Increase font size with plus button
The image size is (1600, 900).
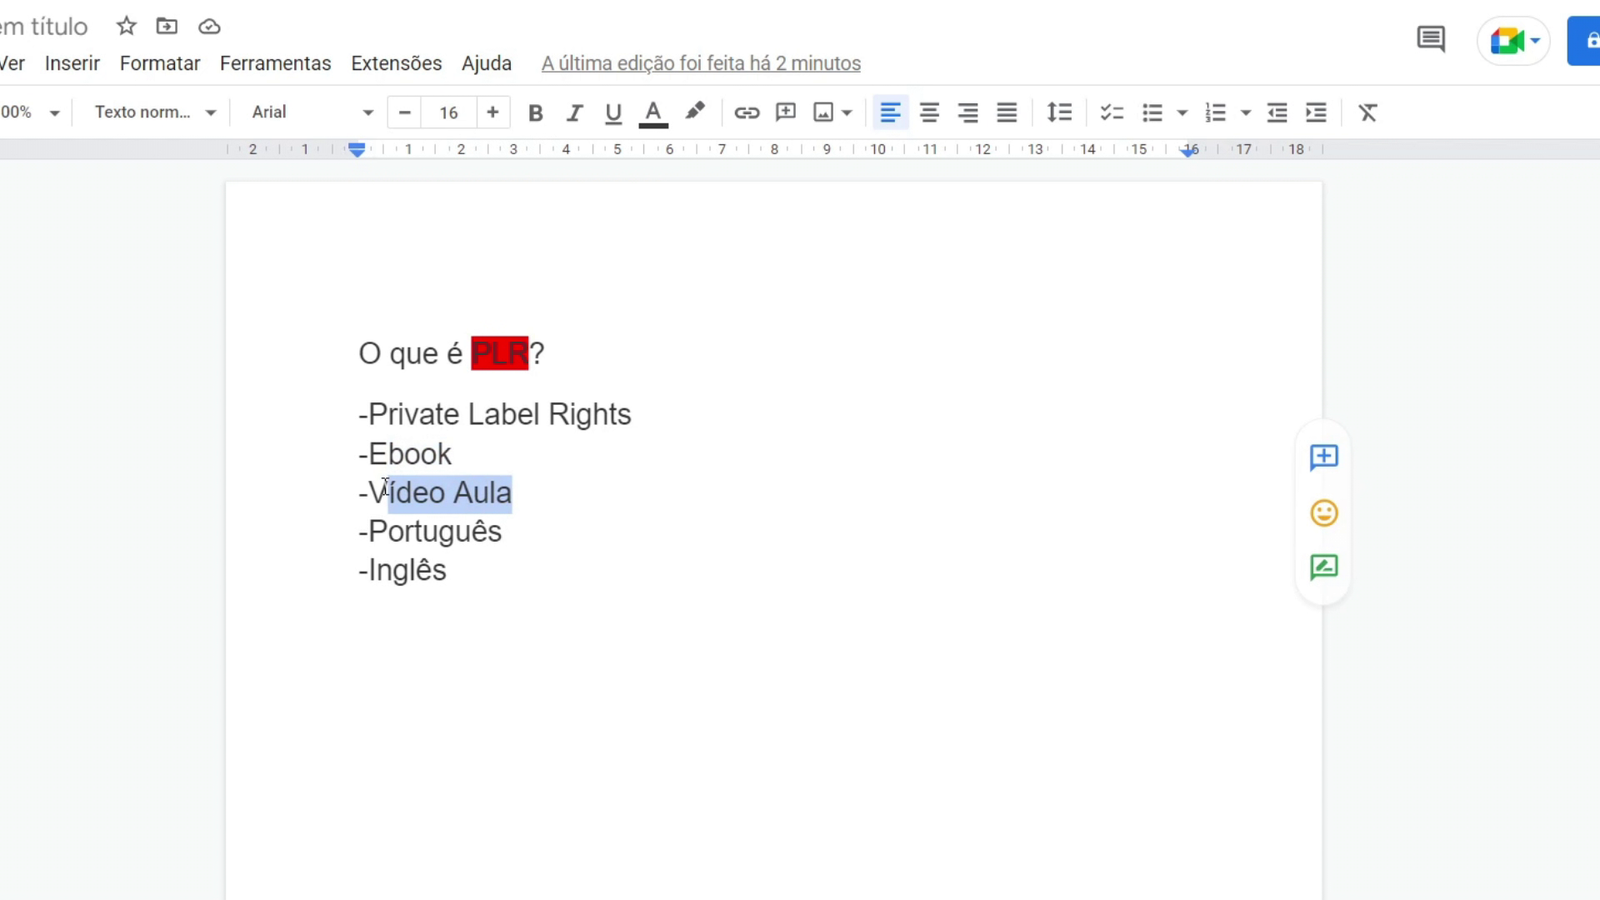point(492,112)
